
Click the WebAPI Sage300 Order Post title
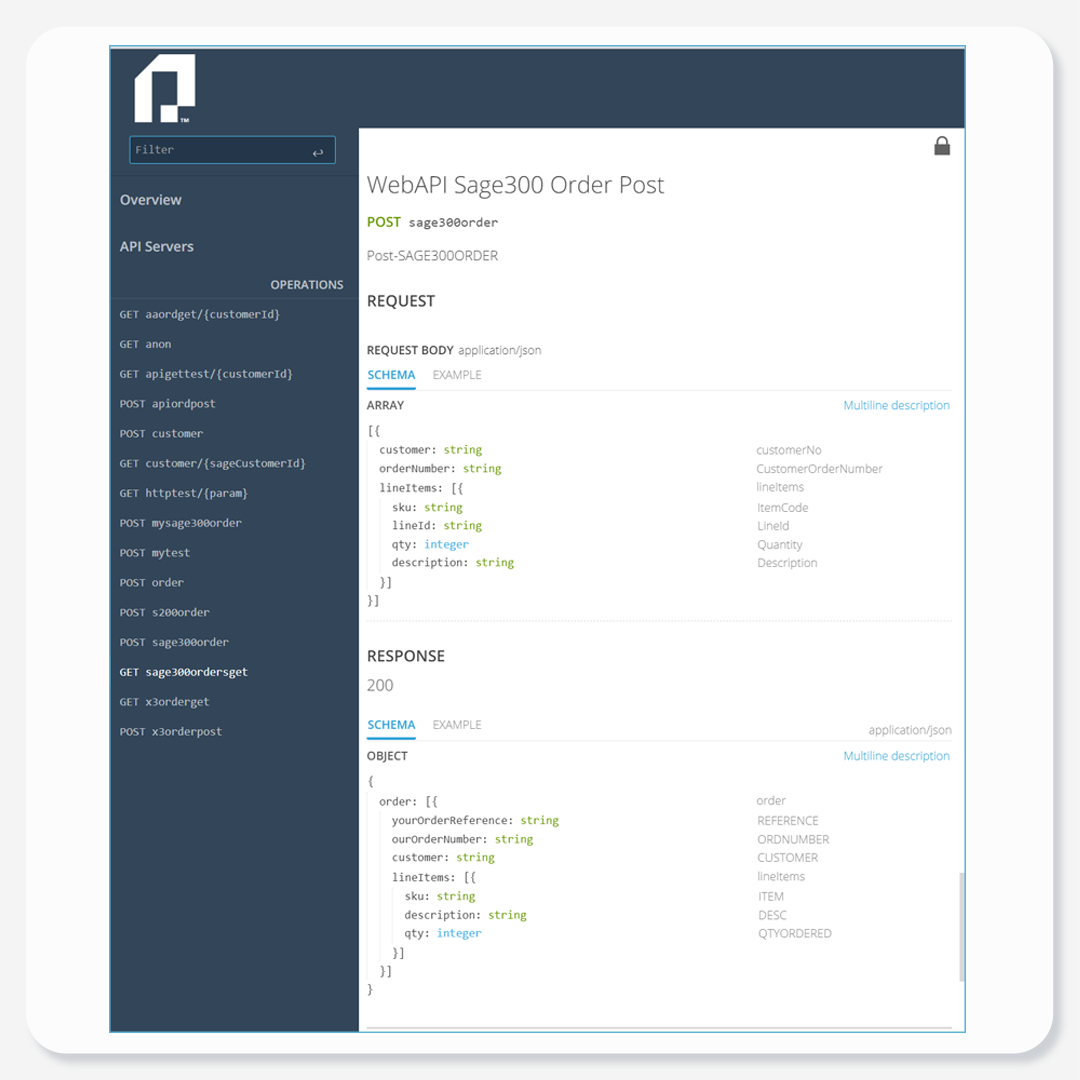(x=515, y=185)
